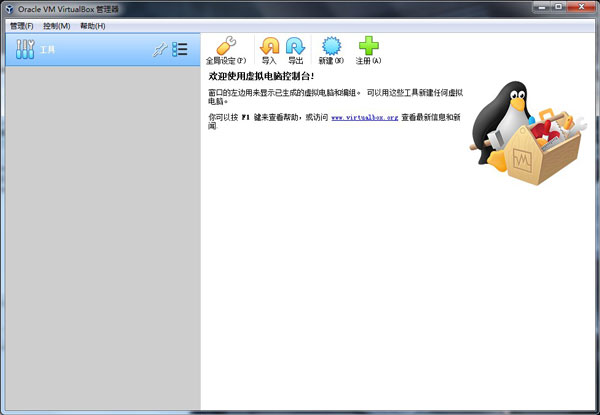Create a new VM with 新建 icon

click(331, 50)
